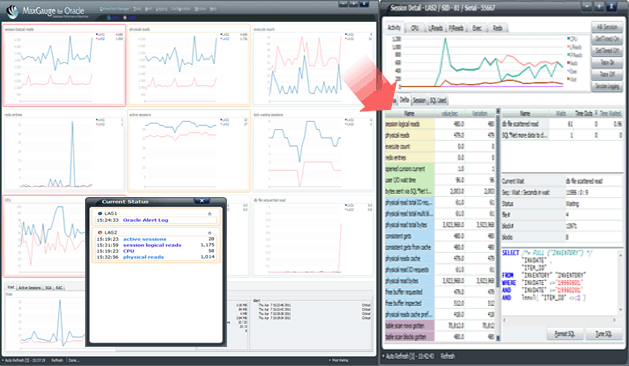Image resolution: width=629 pixels, height=366 pixels.
Task: Select the LAS2 instance icon in header
Action: click(x=125, y=18)
